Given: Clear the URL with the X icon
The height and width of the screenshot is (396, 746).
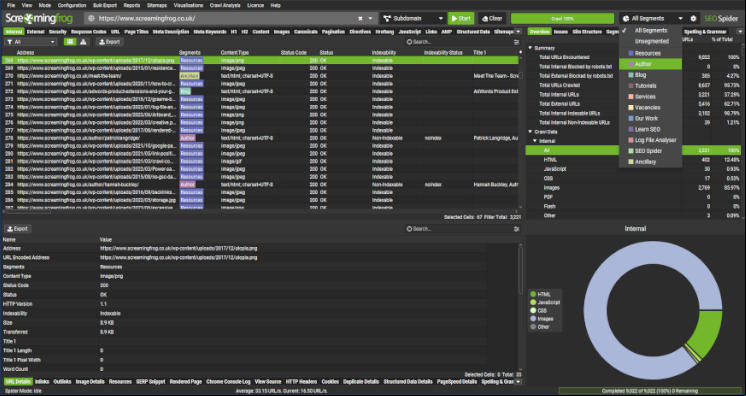Looking at the screenshot, I should [360, 19].
